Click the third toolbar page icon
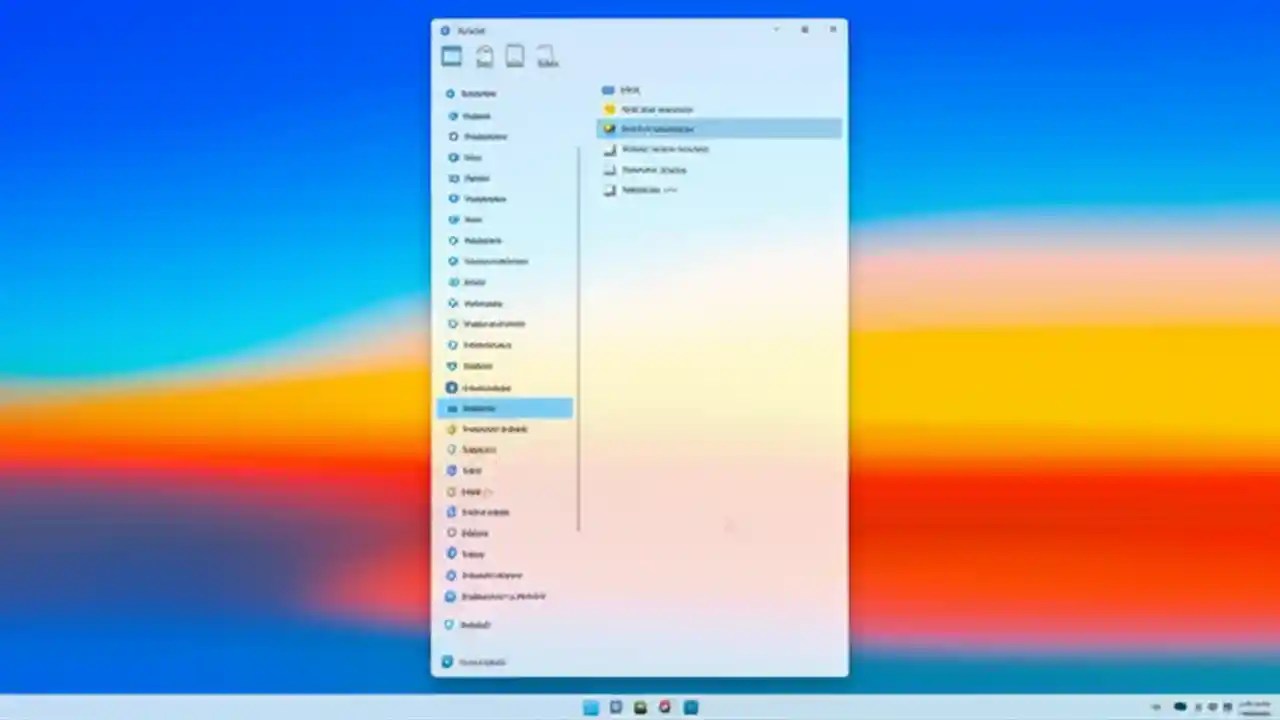The height and width of the screenshot is (720, 1280). 514,55
